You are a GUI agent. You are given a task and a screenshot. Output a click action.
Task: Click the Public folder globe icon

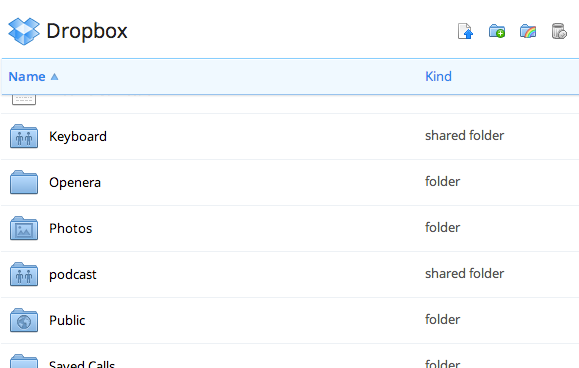coord(24,320)
